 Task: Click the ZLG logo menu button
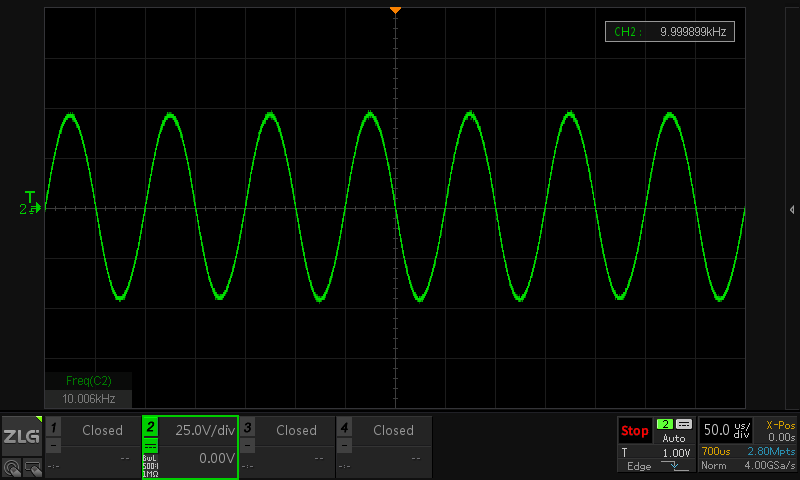[x=21, y=436]
